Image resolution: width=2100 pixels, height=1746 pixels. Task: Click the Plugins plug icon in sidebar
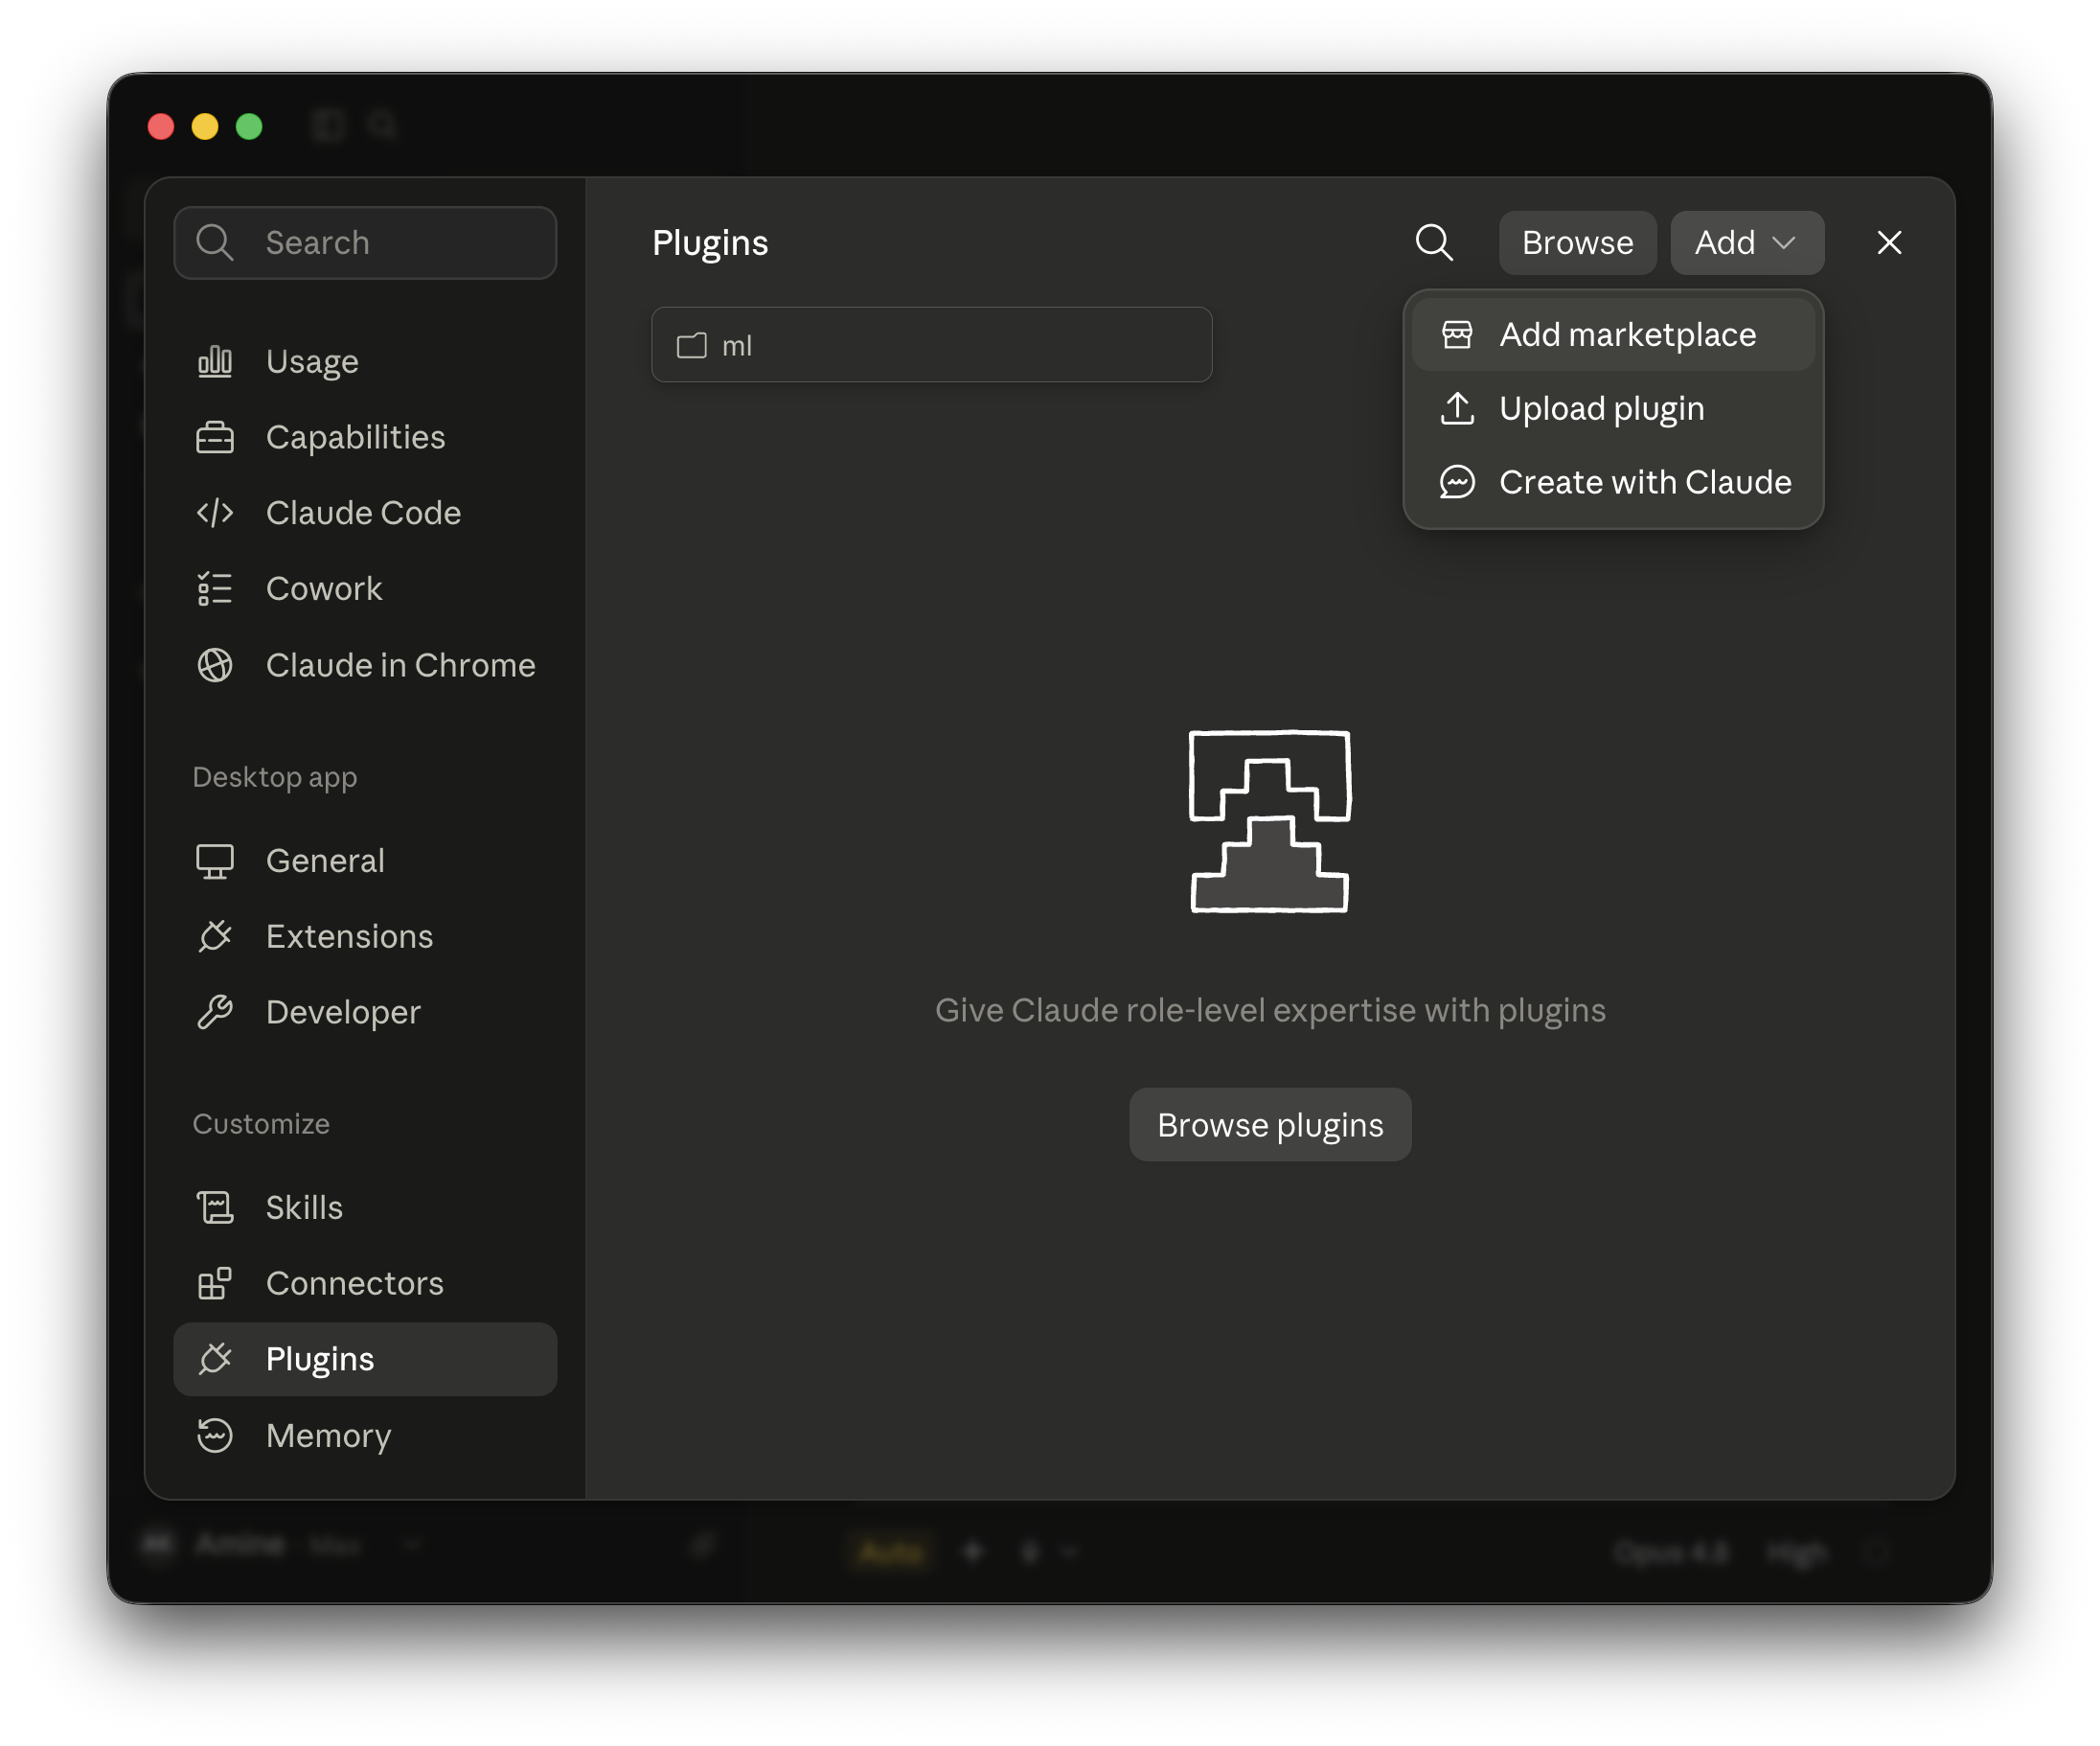[215, 1359]
